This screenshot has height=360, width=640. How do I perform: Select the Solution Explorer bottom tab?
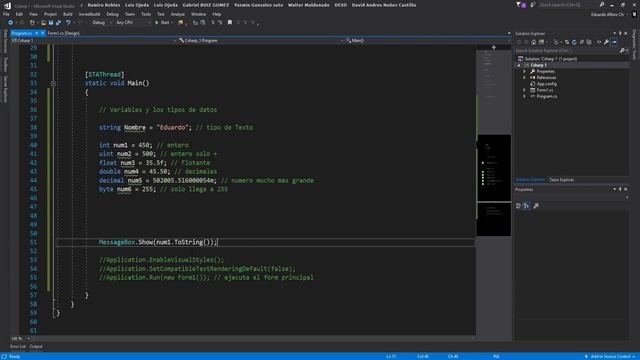[x=530, y=180]
